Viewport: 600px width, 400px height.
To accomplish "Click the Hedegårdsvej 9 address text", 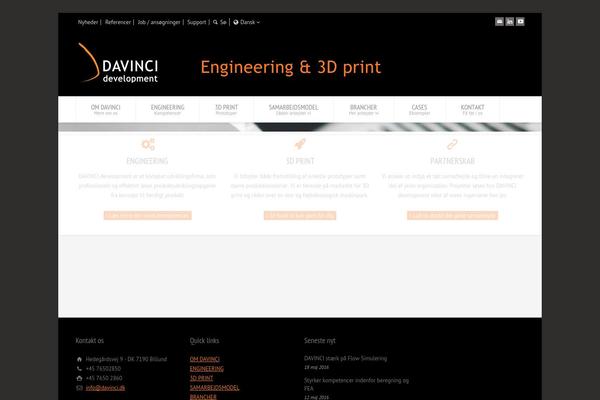I will [x=126, y=359].
